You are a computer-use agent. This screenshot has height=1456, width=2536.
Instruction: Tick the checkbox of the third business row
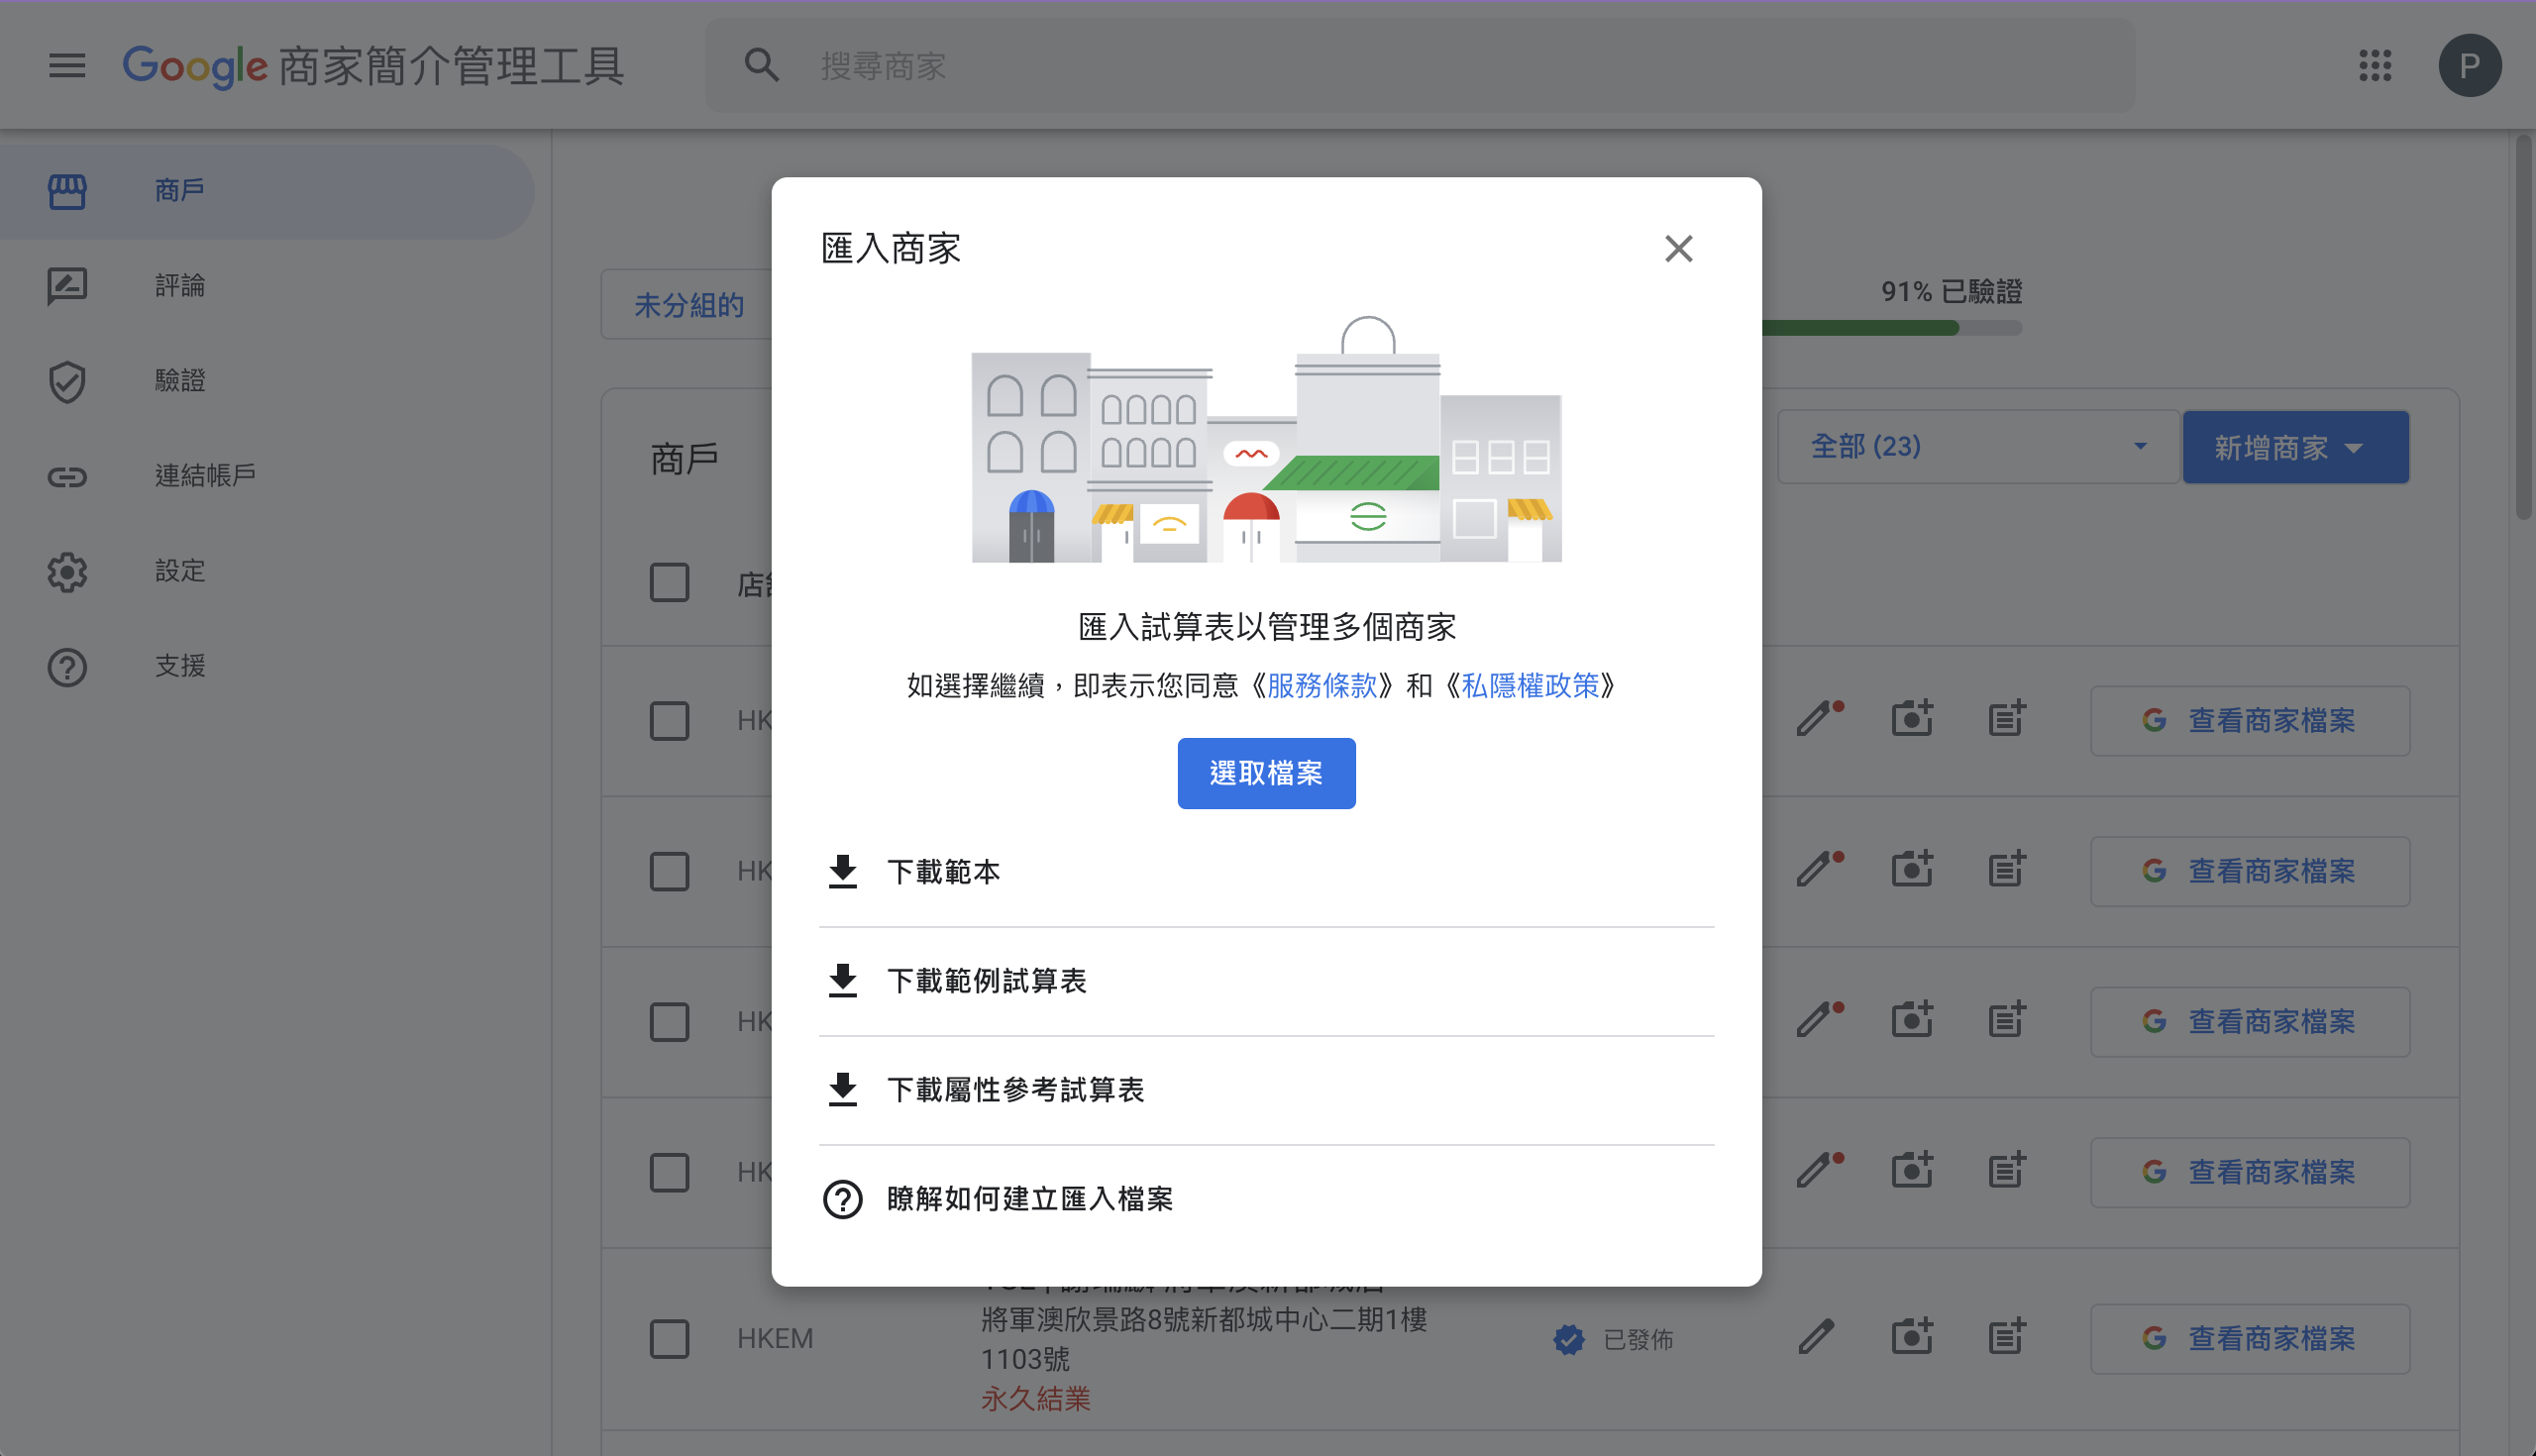point(669,1022)
